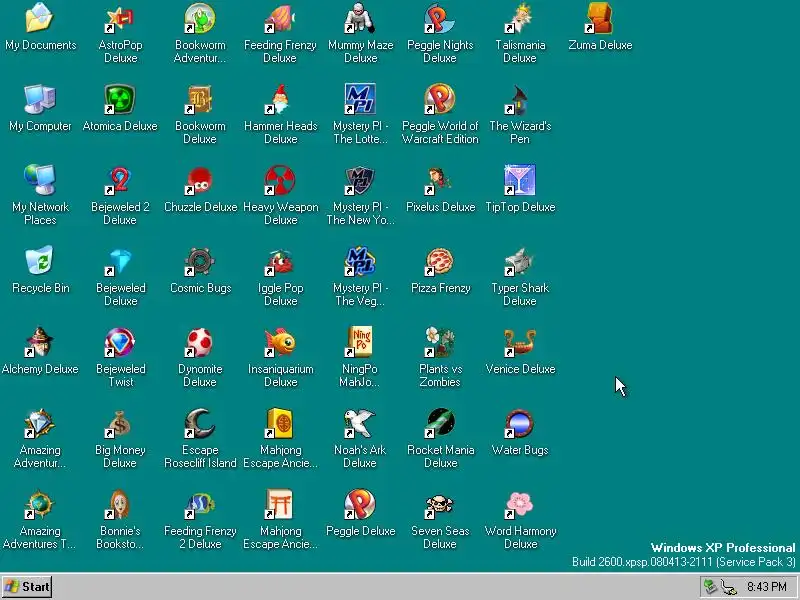Select the TipTop Deluxe martini icon

(x=520, y=180)
